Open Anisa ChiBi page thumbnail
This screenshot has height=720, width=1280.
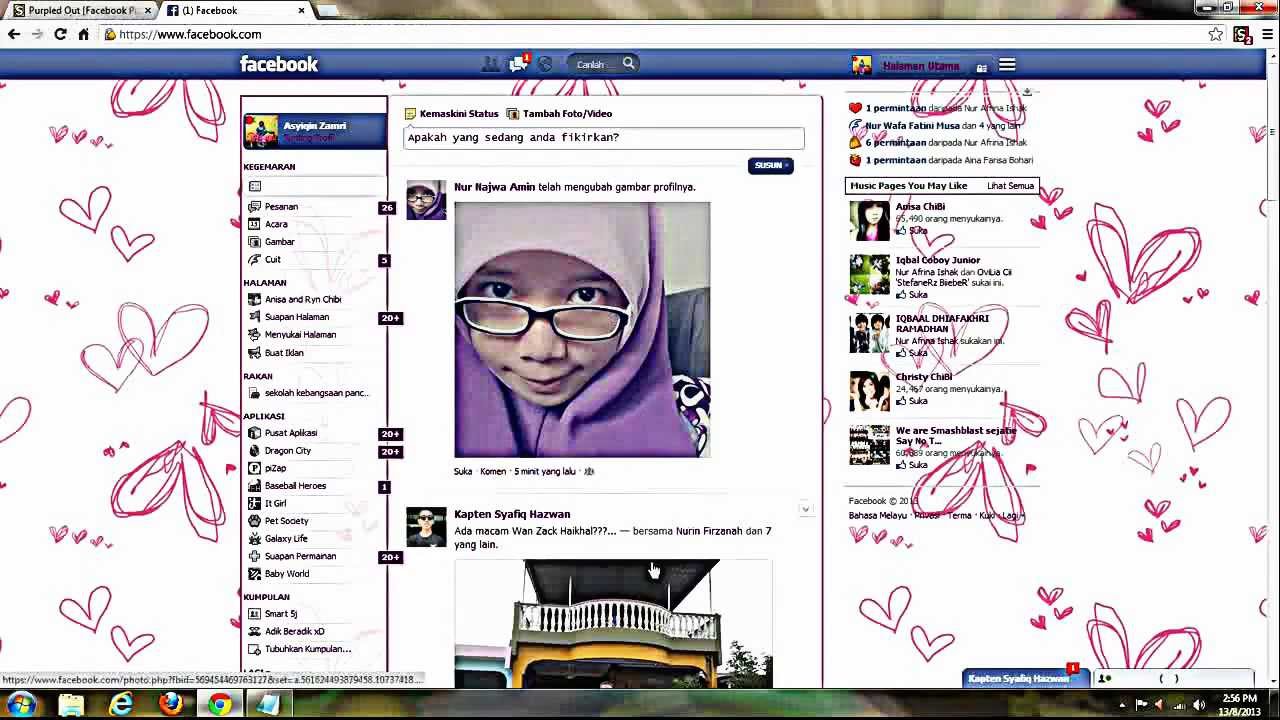869,221
